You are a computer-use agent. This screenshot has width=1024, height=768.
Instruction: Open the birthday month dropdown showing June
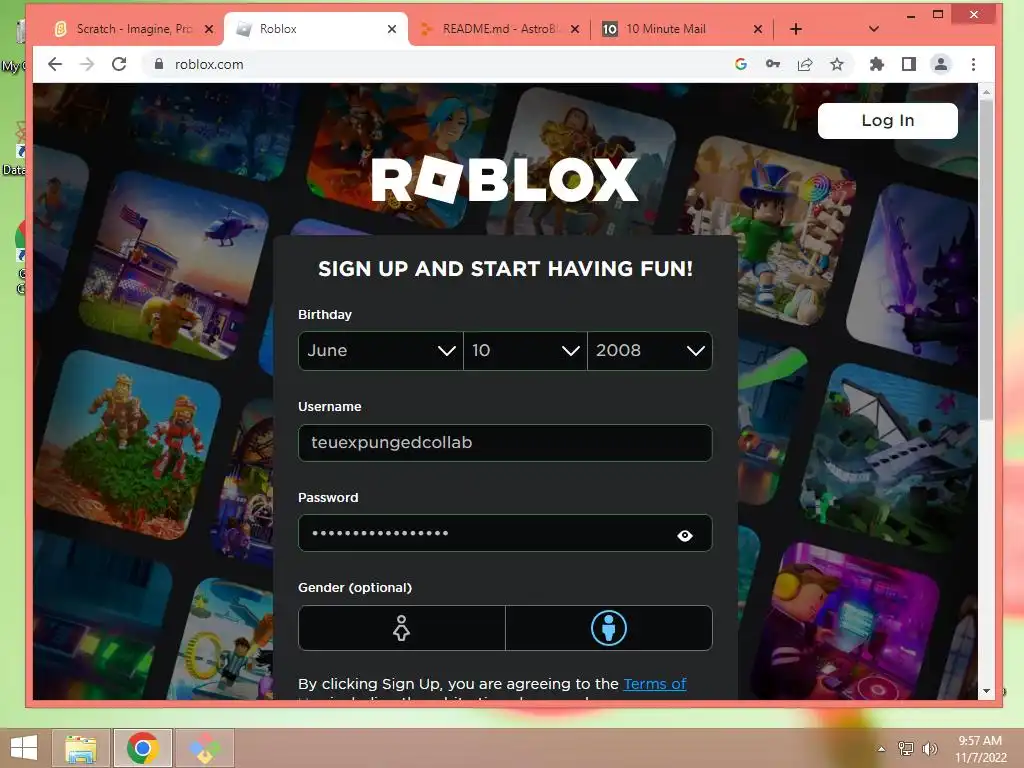(381, 351)
